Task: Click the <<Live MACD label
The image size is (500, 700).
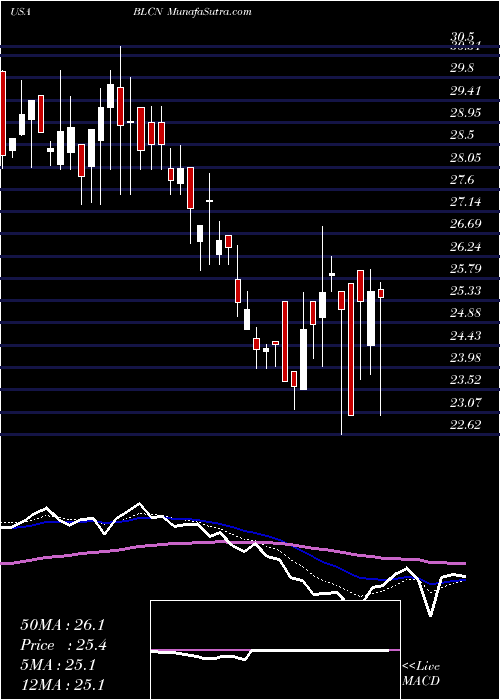Action: tap(421, 674)
